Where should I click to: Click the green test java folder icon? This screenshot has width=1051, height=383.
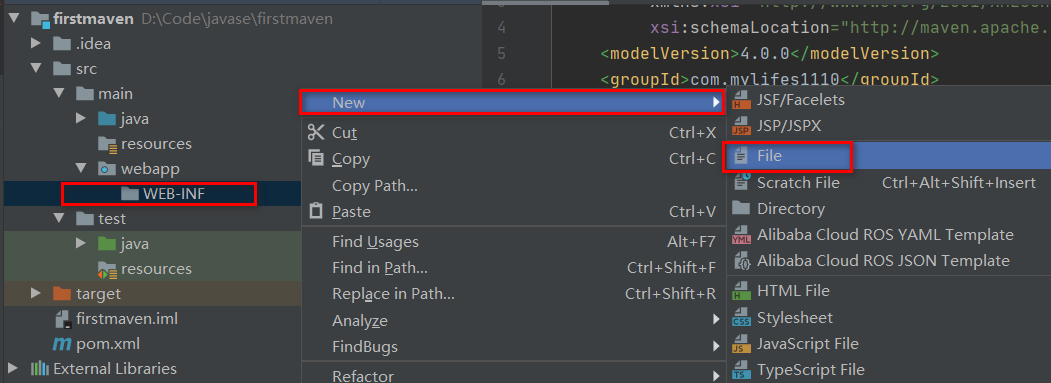point(107,243)
